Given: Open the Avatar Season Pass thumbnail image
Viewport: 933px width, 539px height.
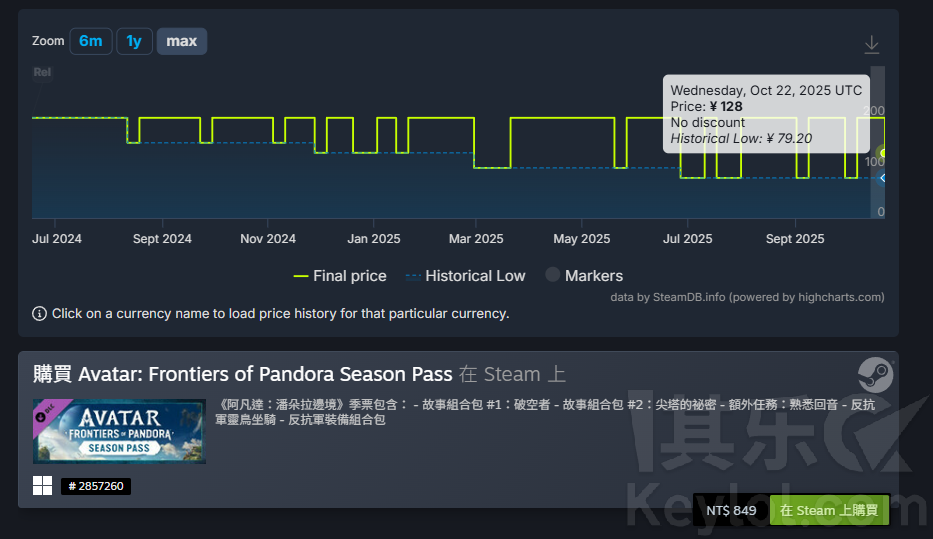Looking at the screenshot, I should point(119,431).
